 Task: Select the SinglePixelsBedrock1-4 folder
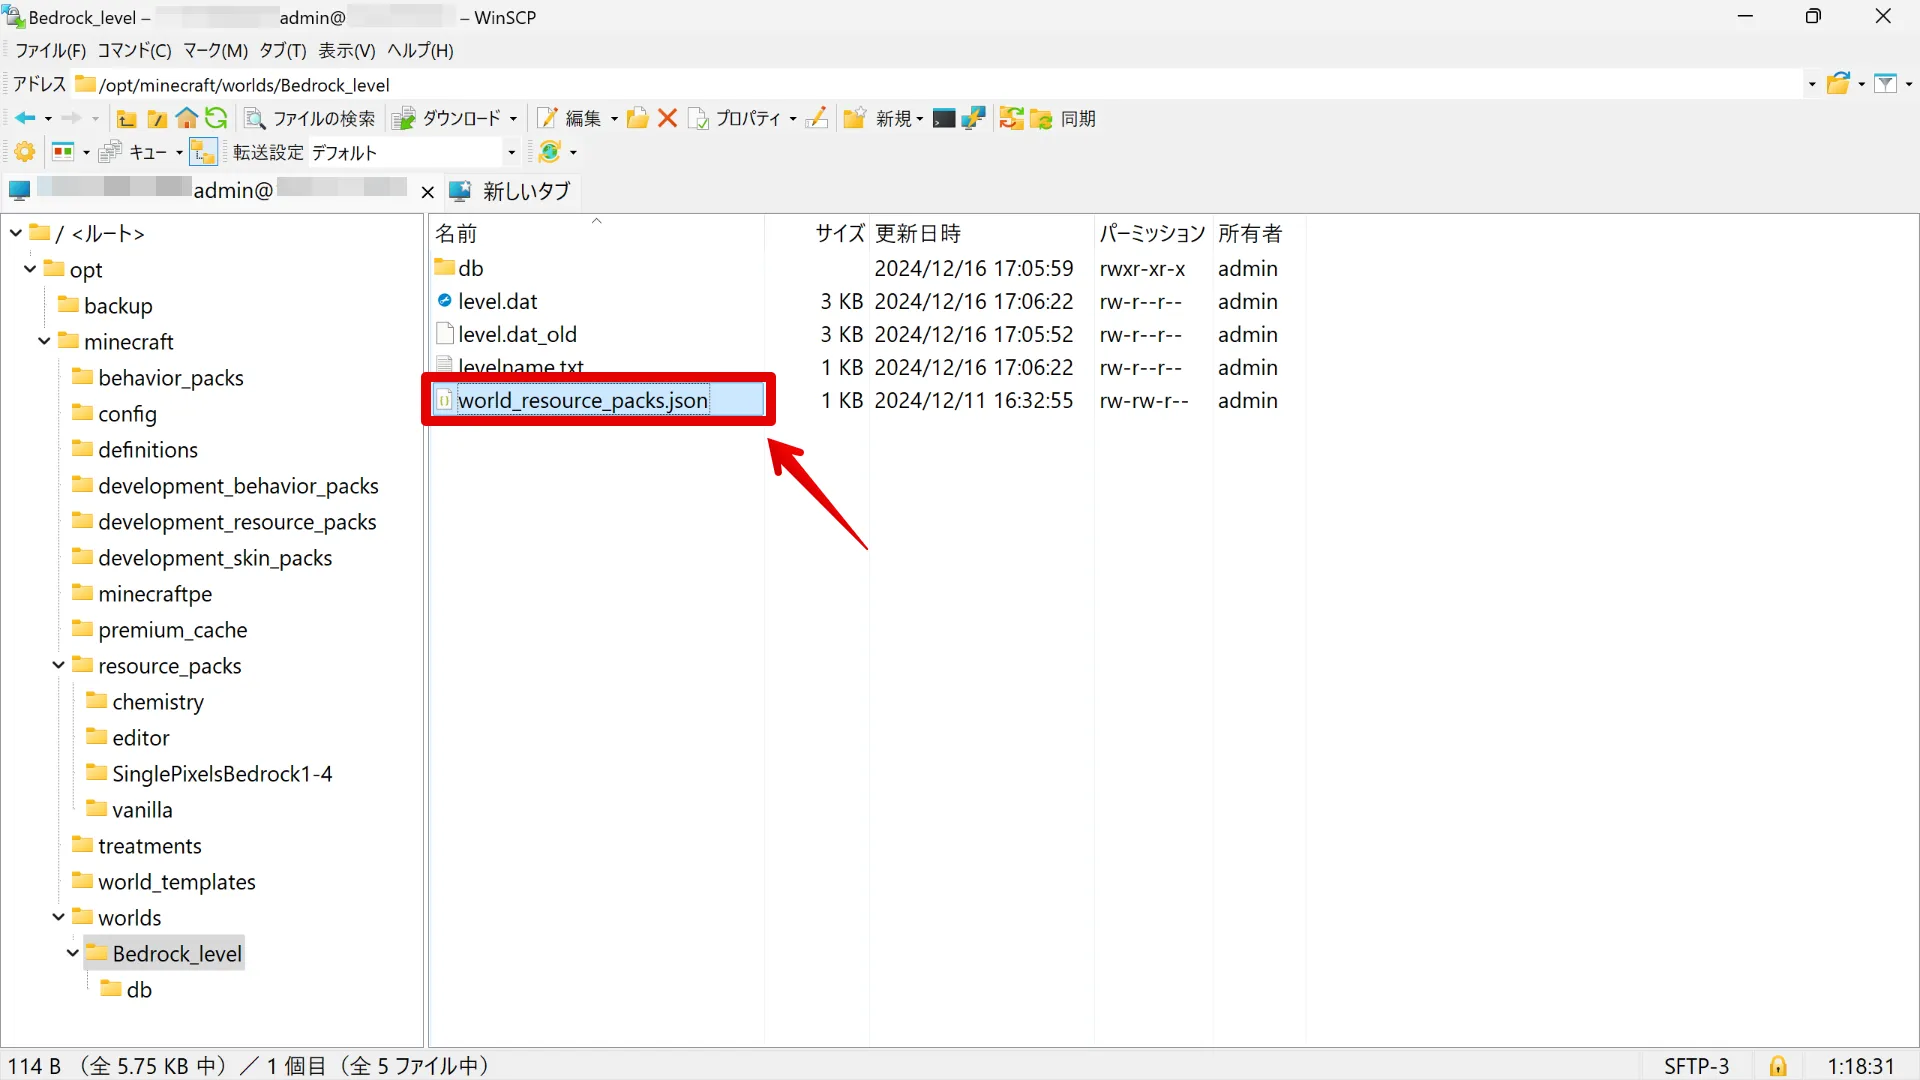(x=222, y=773)
